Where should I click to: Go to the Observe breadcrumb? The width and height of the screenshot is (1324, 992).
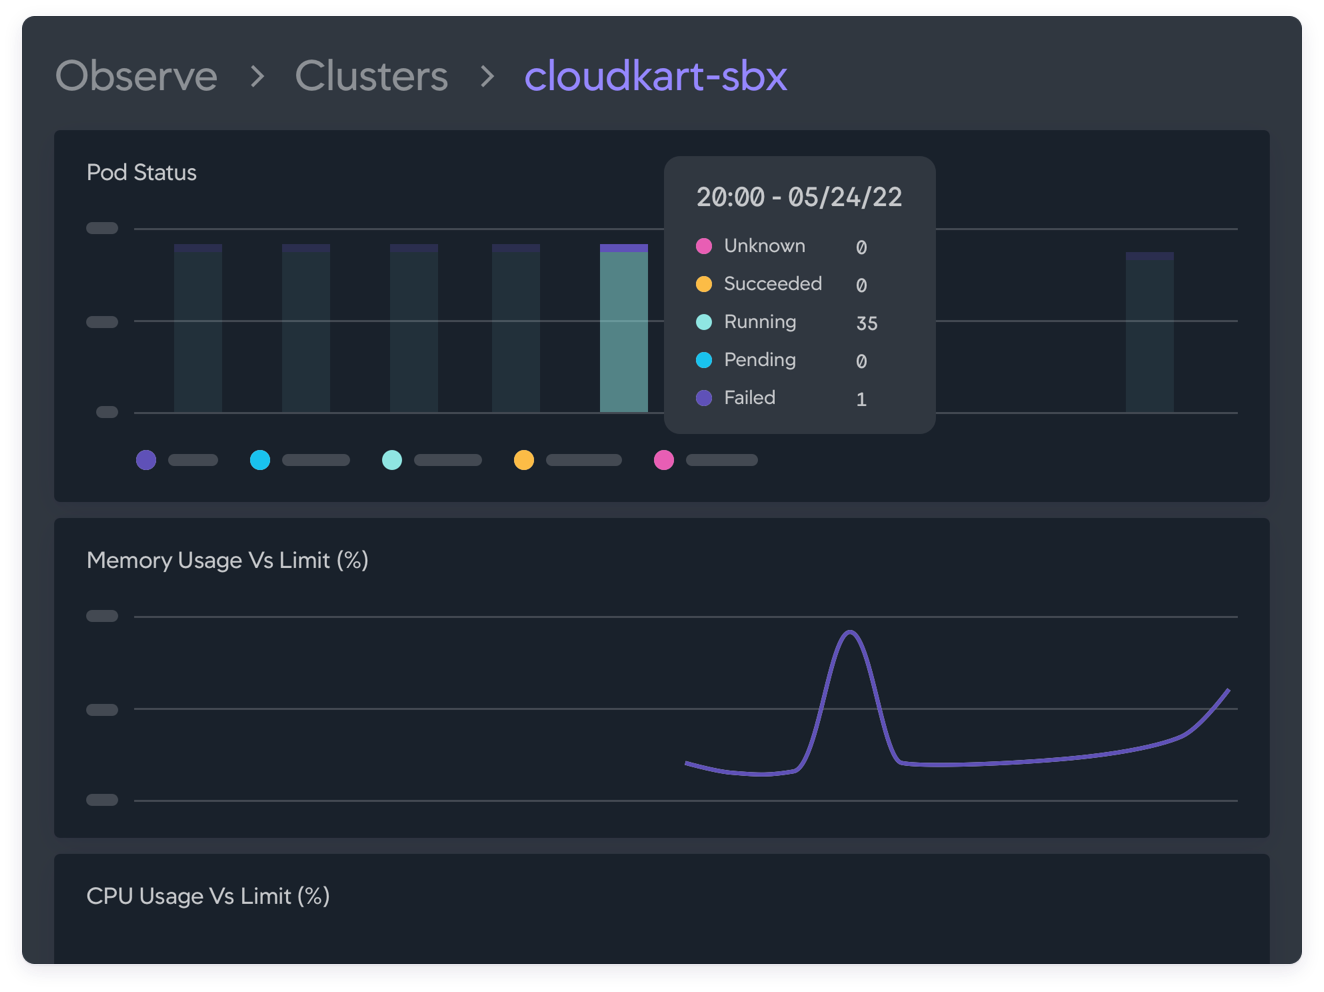click(136, 76)
